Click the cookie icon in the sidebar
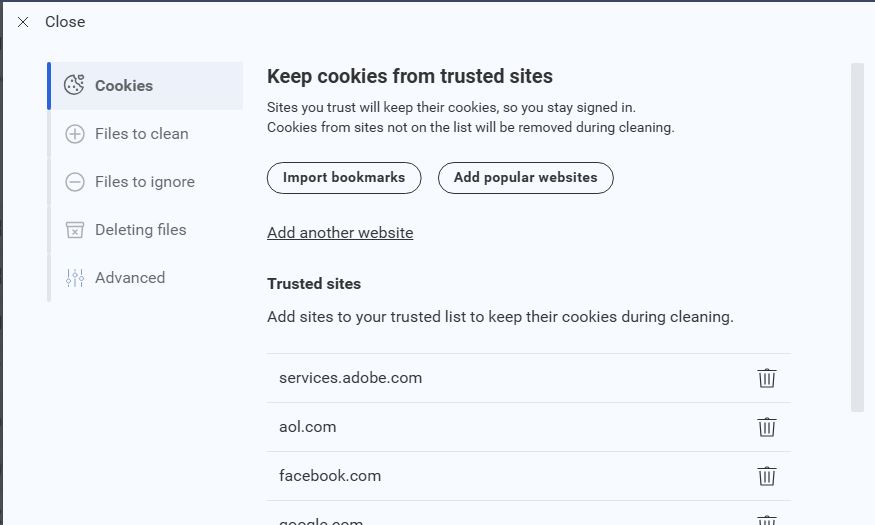 [74, 86]
